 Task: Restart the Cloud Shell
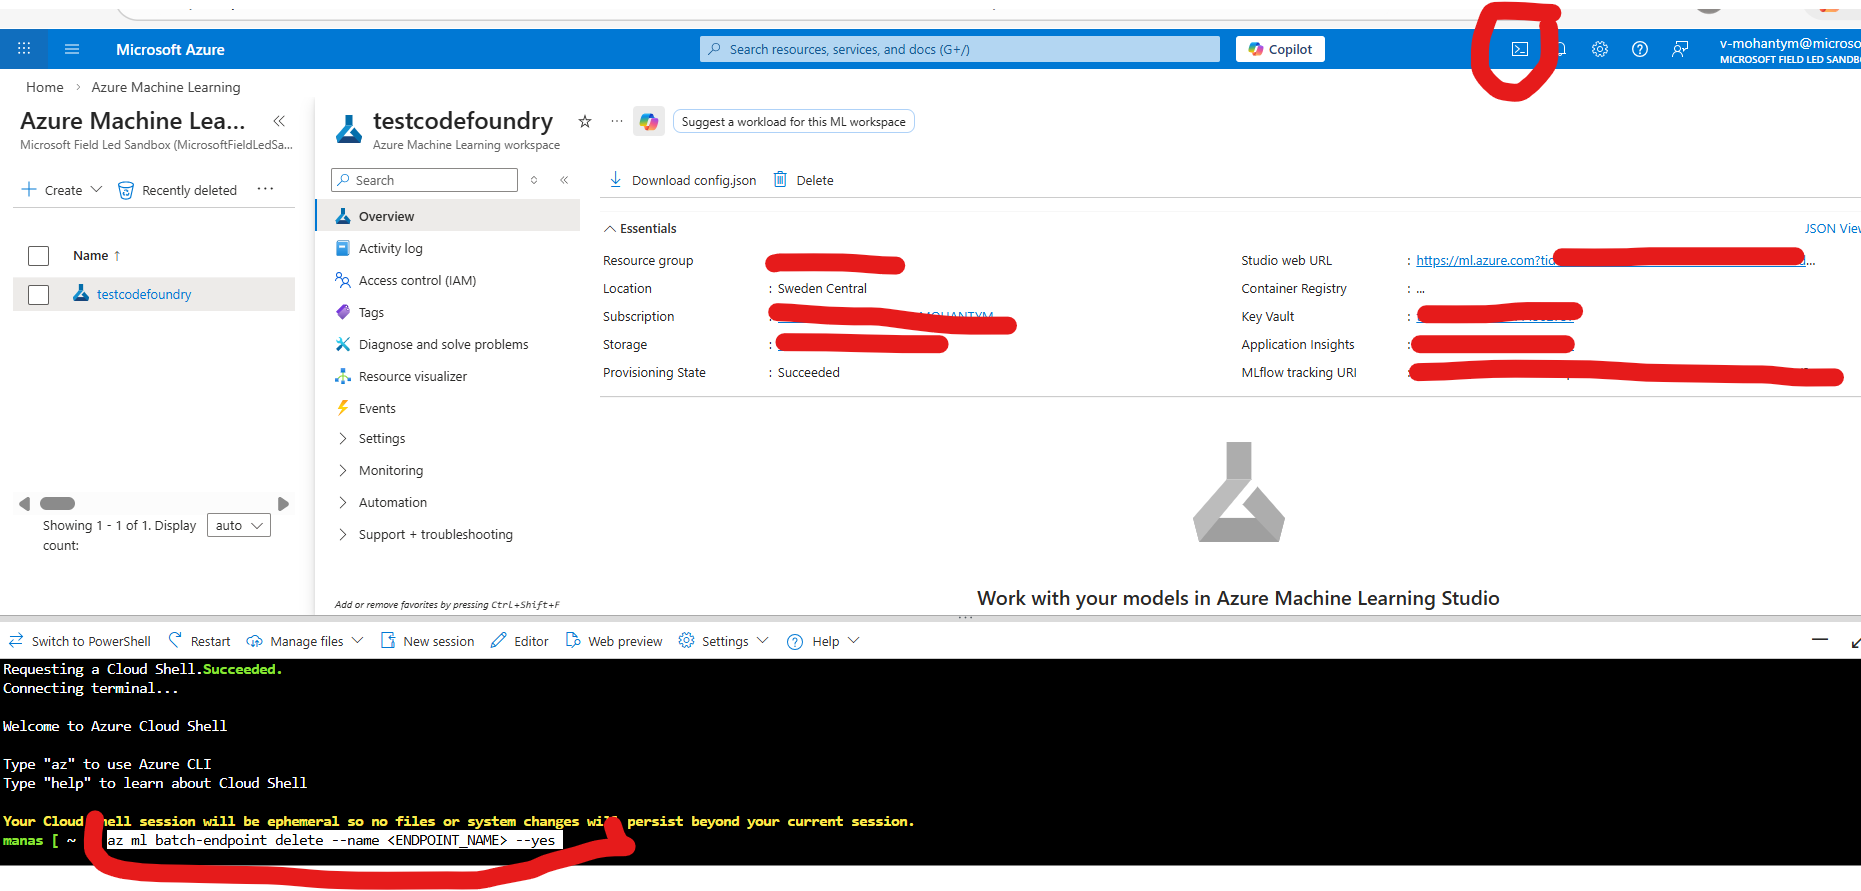[199, 641]
